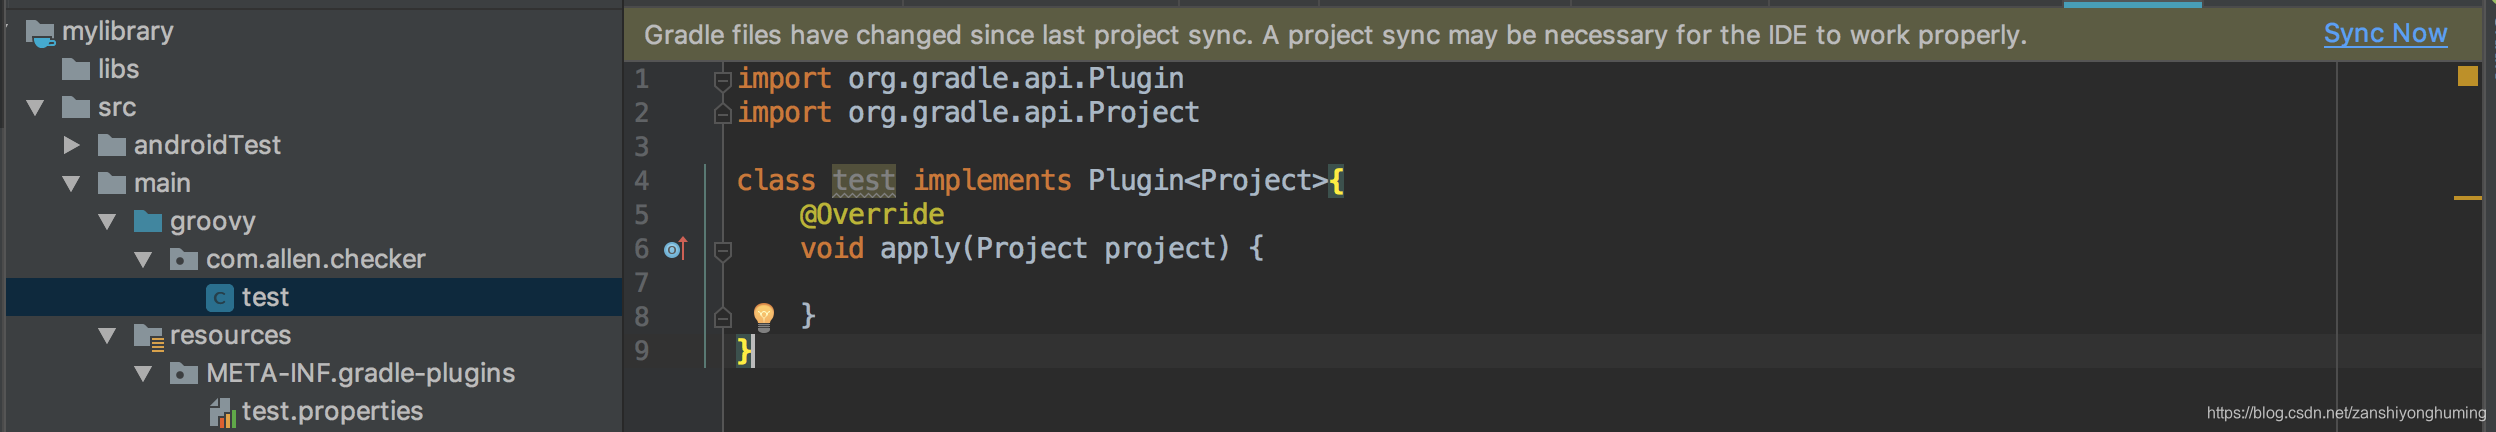Viewport: 2496px width, 432px height.
Task: Click the class icon beside test
Action: tap(220, 297)
